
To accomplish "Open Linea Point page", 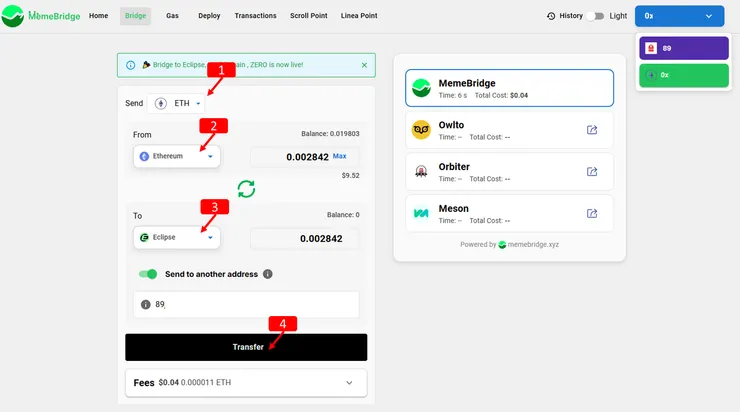I will [x=359, y=16].
